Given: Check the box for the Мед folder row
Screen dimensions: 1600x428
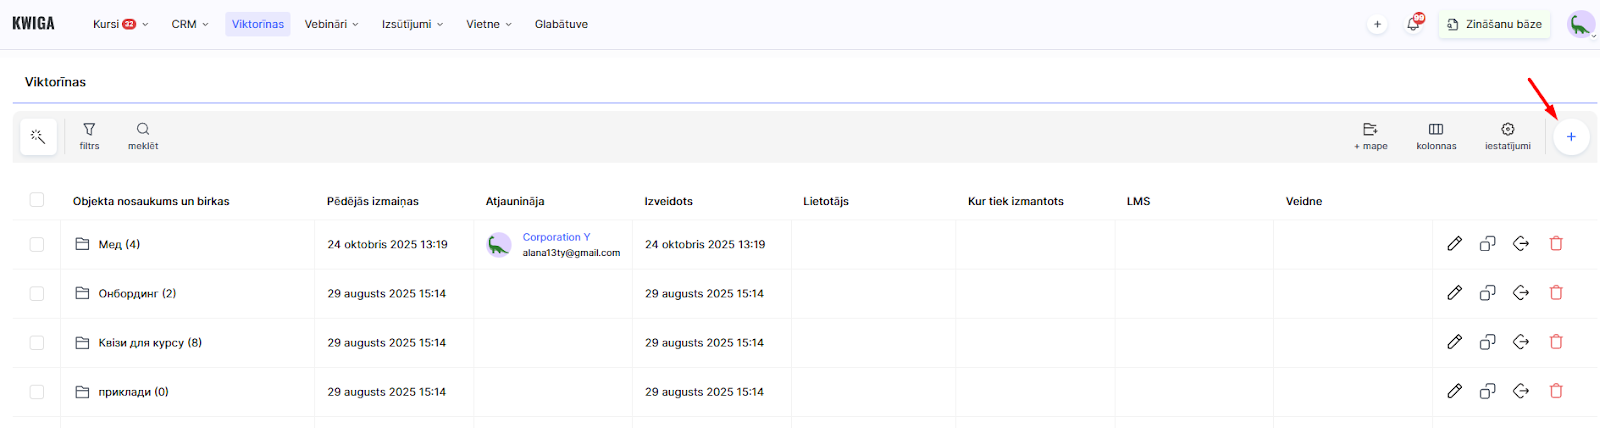Looking at the screenshot, I should coord(37,244).
